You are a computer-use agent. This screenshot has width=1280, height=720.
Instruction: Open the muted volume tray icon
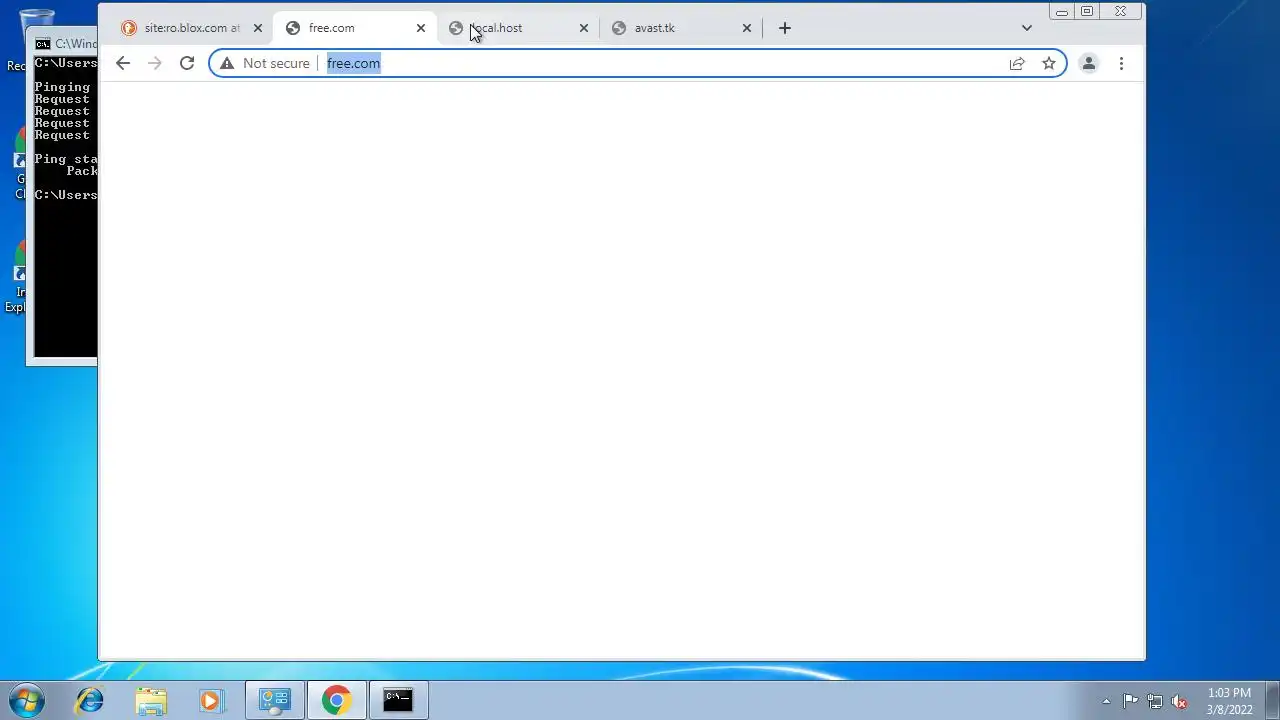tap(1180, 701)
